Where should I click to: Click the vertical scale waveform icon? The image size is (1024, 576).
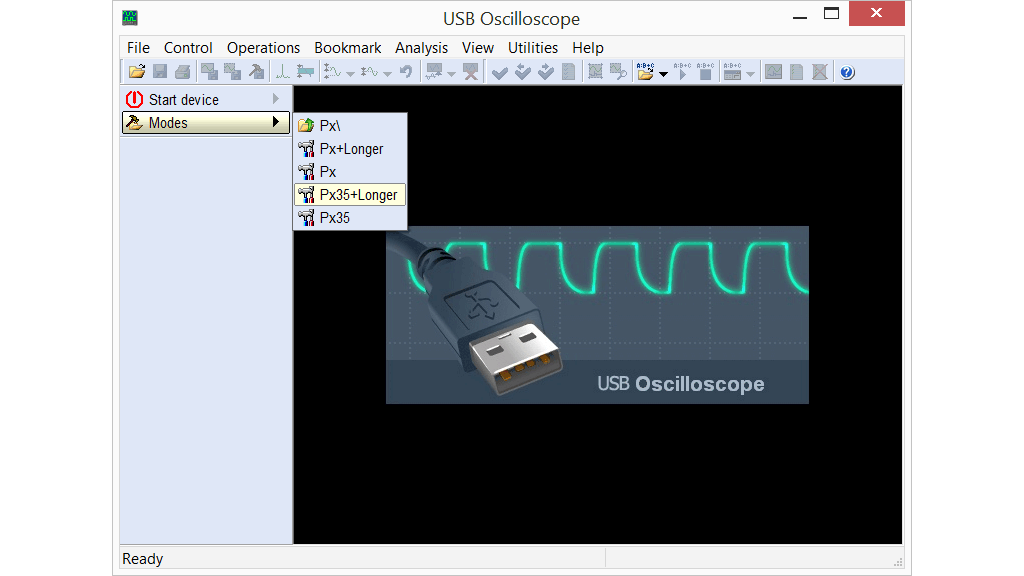click(x=332, y=72)
